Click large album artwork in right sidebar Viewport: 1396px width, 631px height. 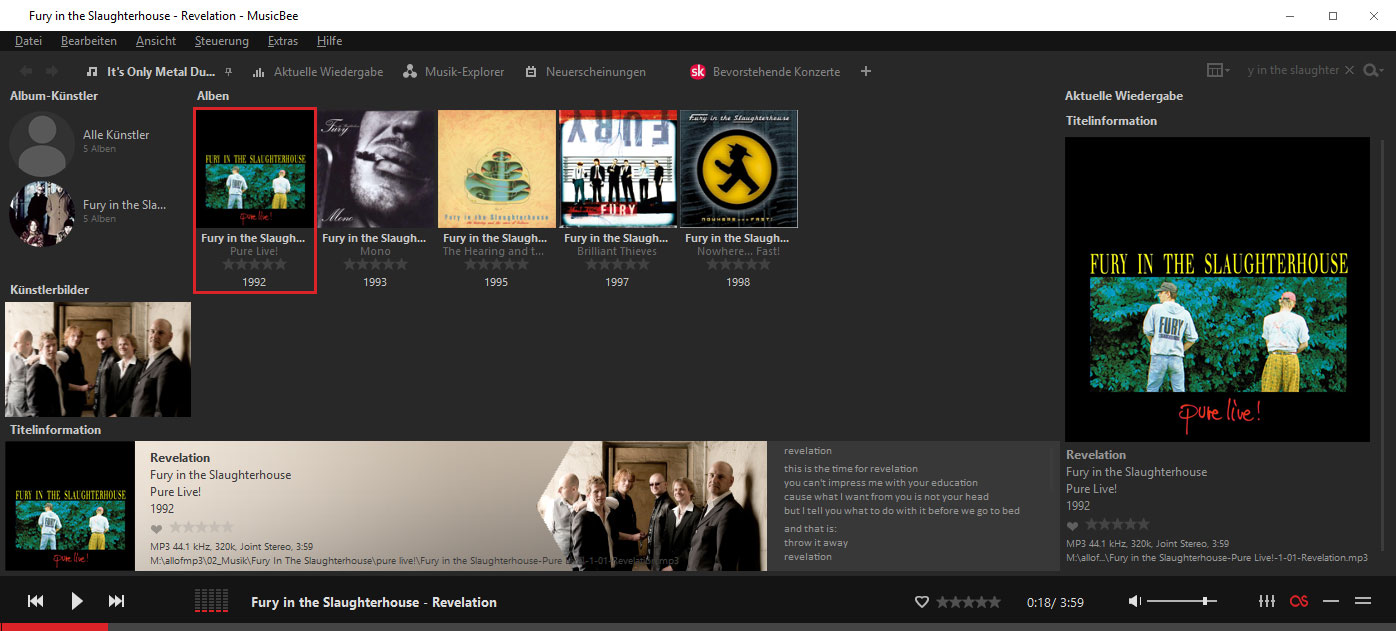pos(1217,290)
